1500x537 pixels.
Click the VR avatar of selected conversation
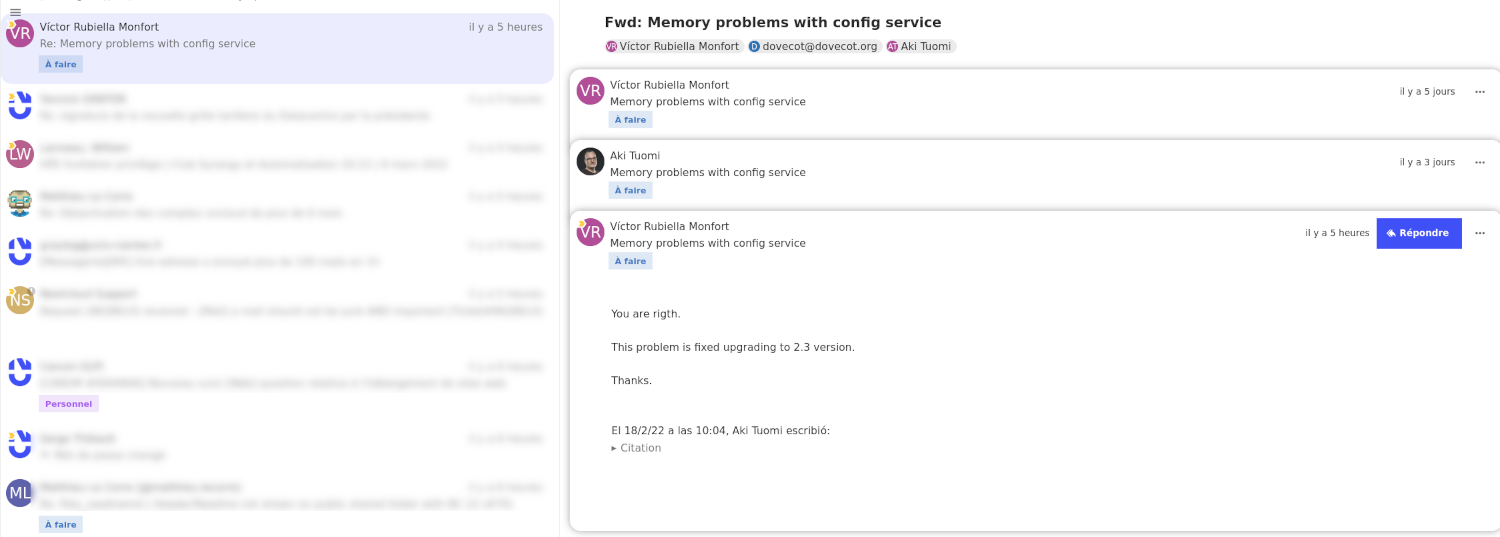coord(20,34)
